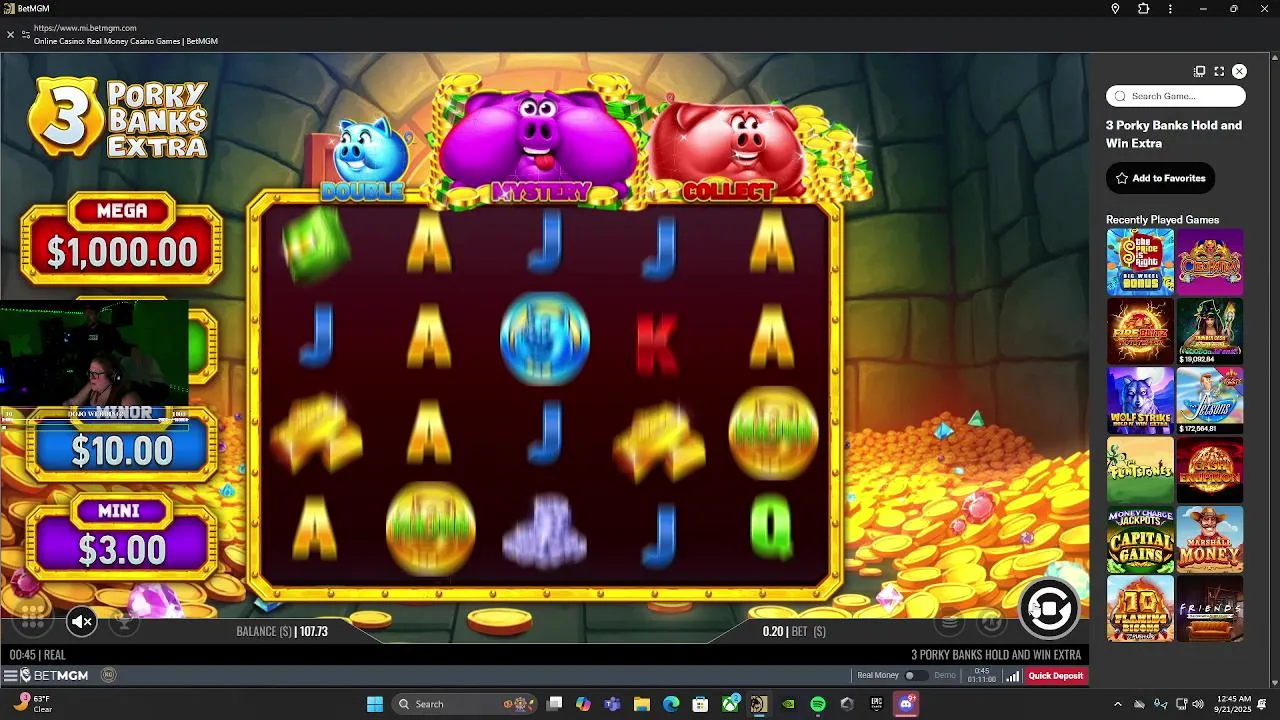This screenshot has height=720, width=1280.
Task: Add game to Favorites
Action: [x=1160, y=178]
